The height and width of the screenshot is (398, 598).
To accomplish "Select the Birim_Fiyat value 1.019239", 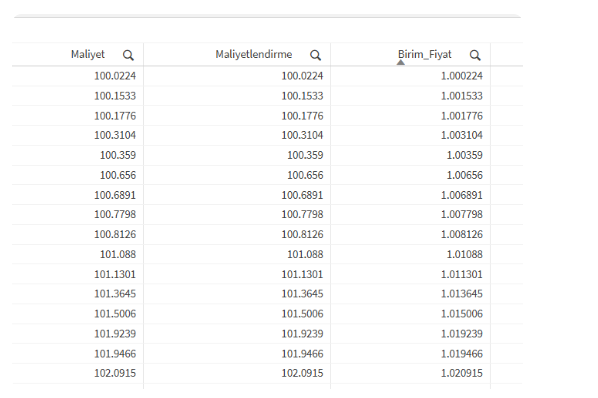I will click(462, 334).
